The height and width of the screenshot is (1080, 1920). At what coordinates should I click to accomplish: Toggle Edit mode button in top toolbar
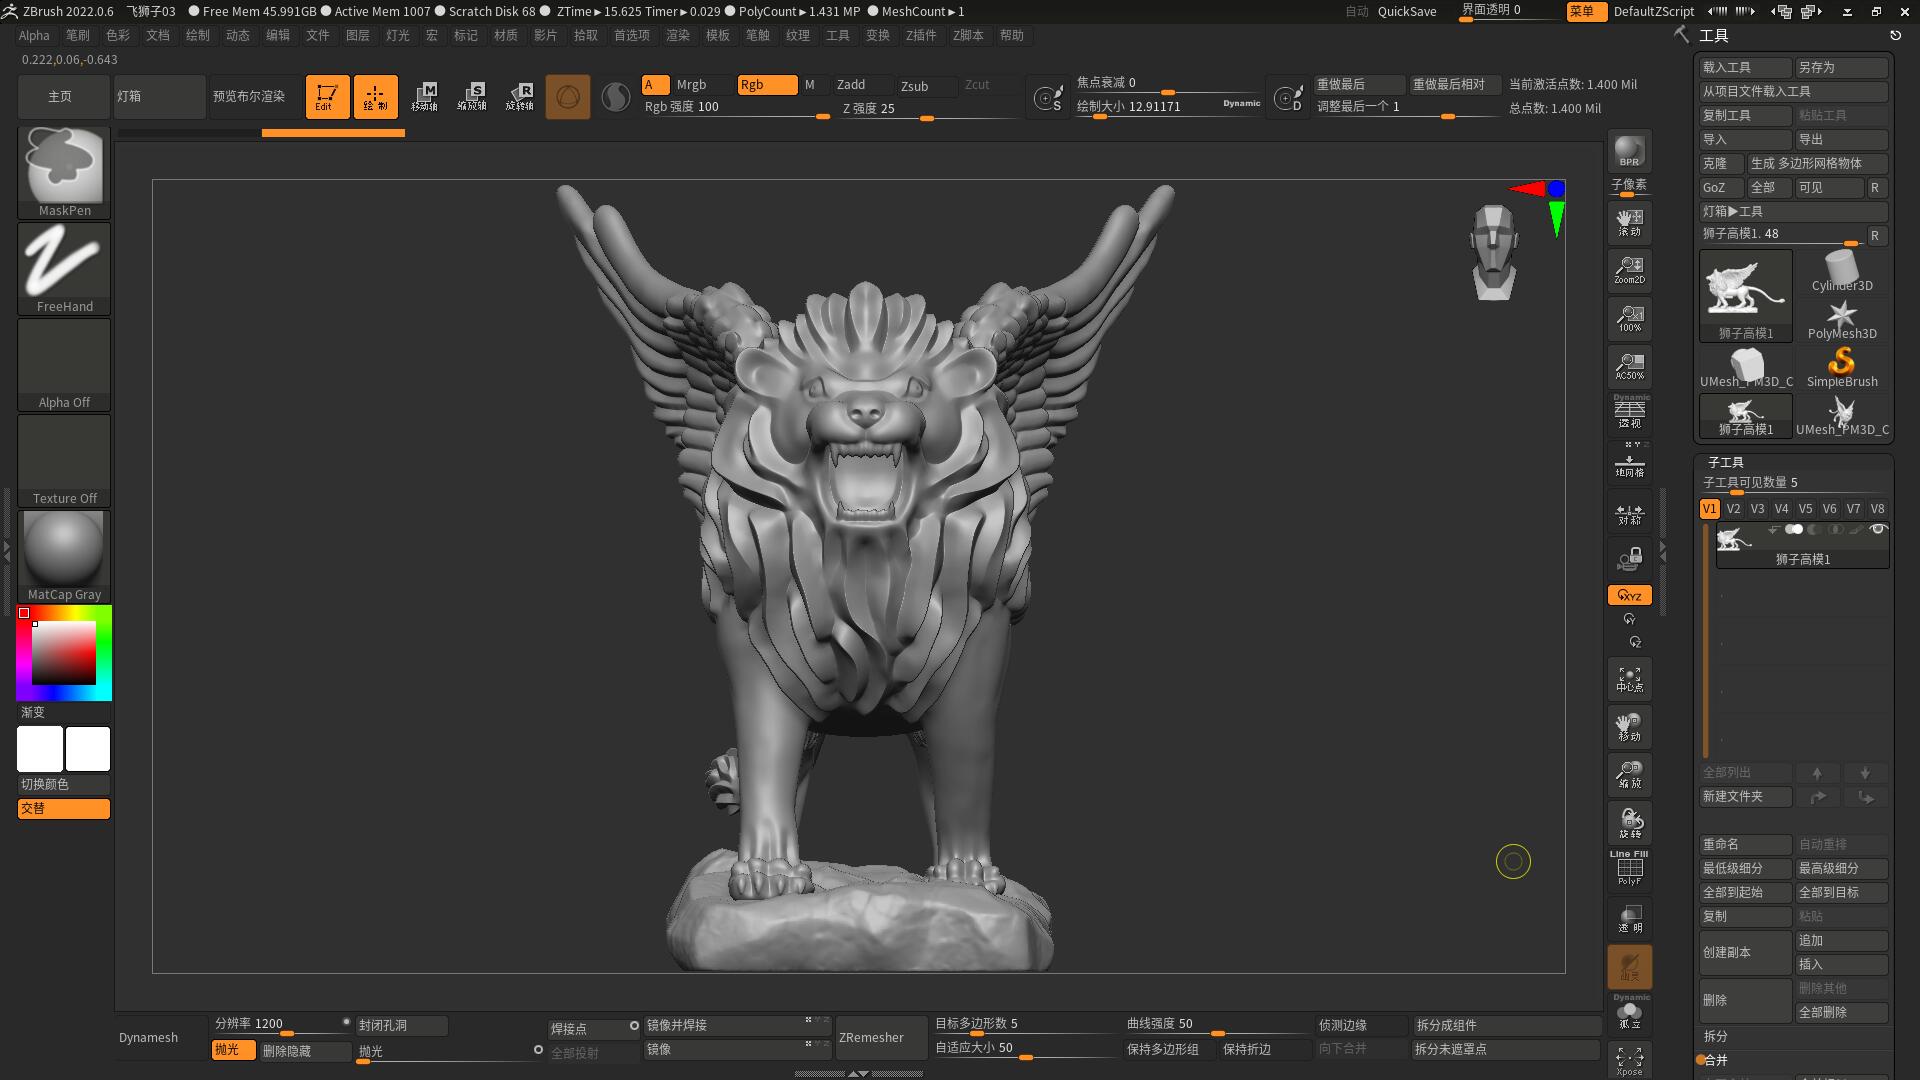click(327, 96)
